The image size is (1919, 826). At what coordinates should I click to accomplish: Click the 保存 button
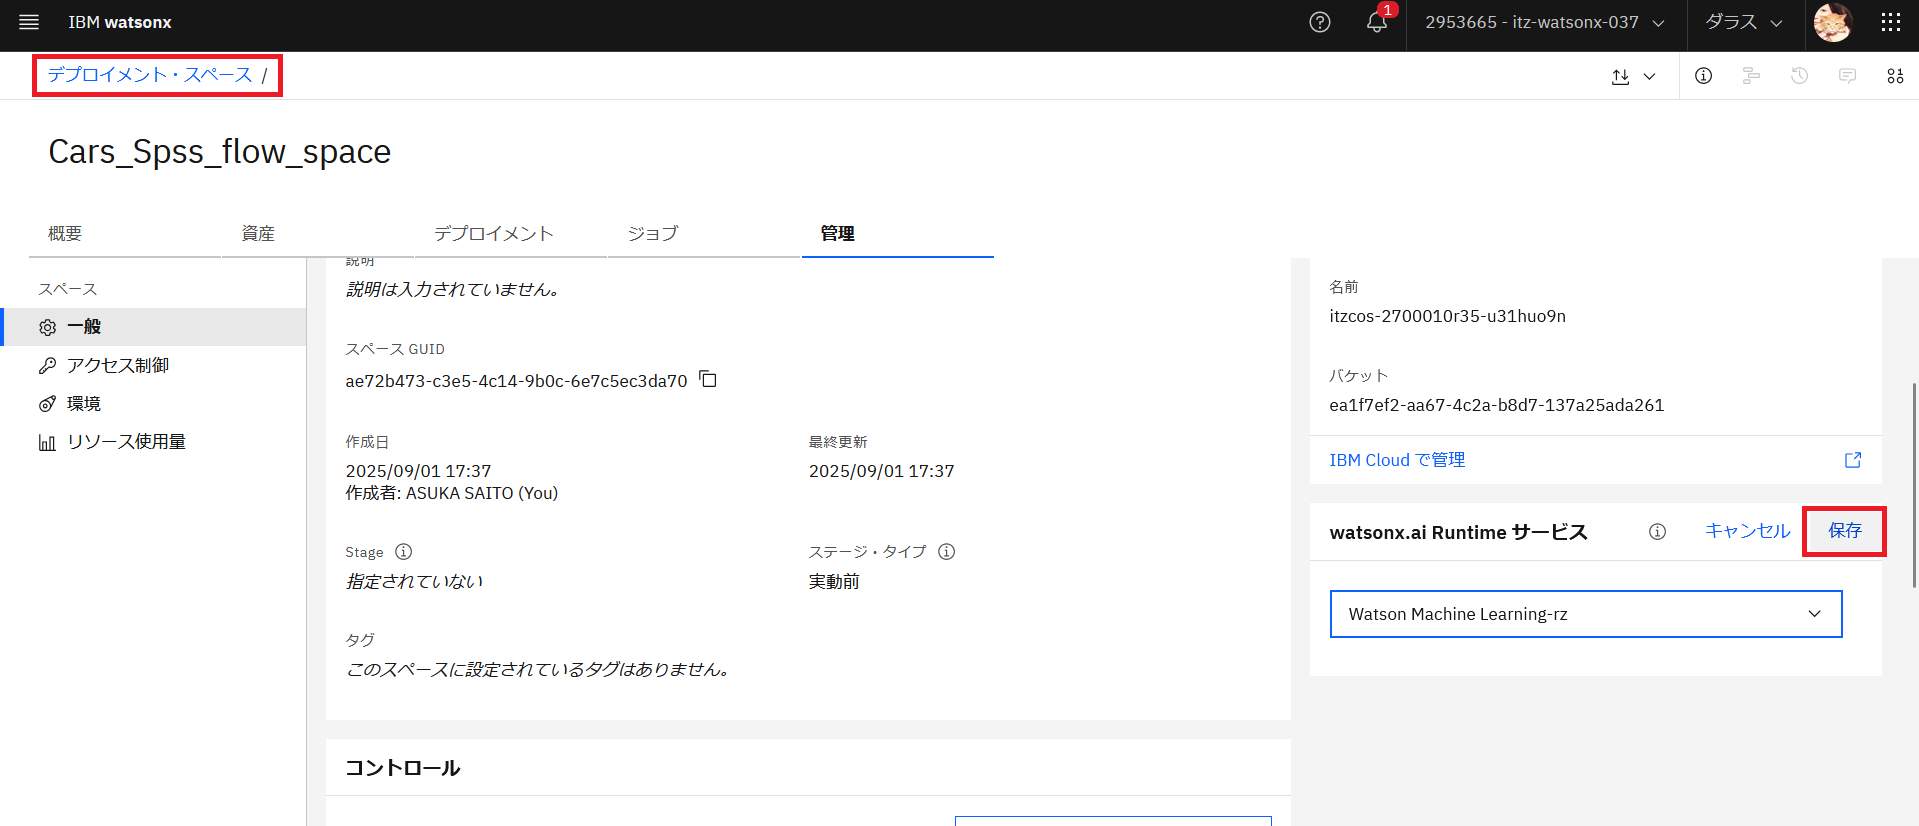[1845, 531]
